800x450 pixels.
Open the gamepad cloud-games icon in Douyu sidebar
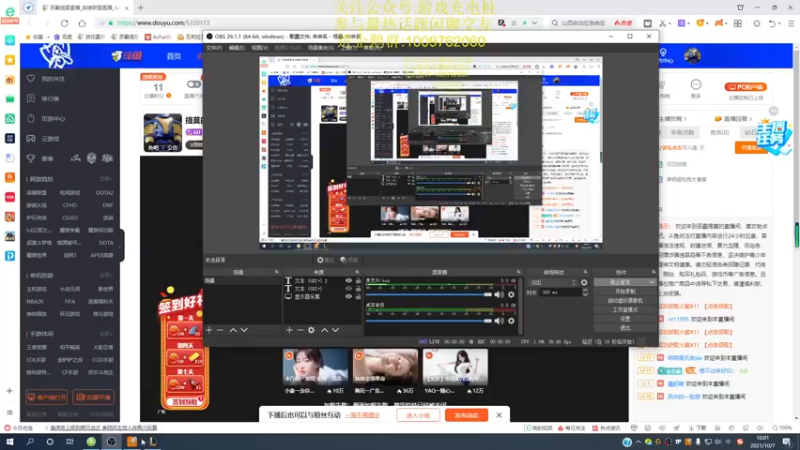[x=31, y=138]
